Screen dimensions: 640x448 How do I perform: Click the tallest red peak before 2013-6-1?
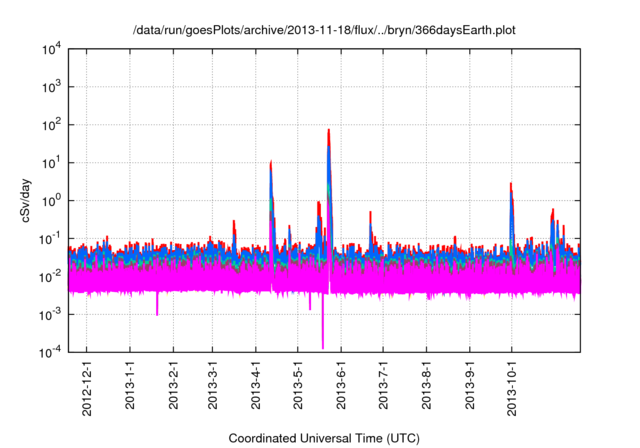tap(329, 130)
